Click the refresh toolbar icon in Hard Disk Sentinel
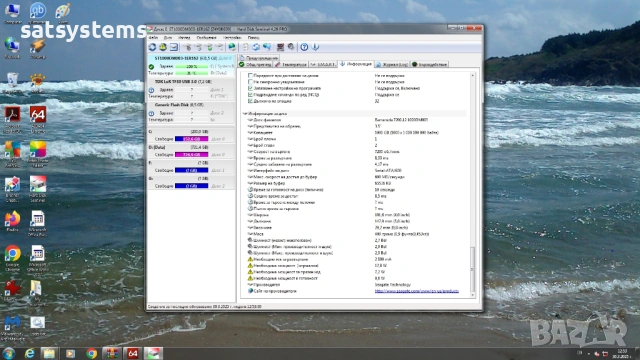The image size is (640, 360). pos(152,47)
